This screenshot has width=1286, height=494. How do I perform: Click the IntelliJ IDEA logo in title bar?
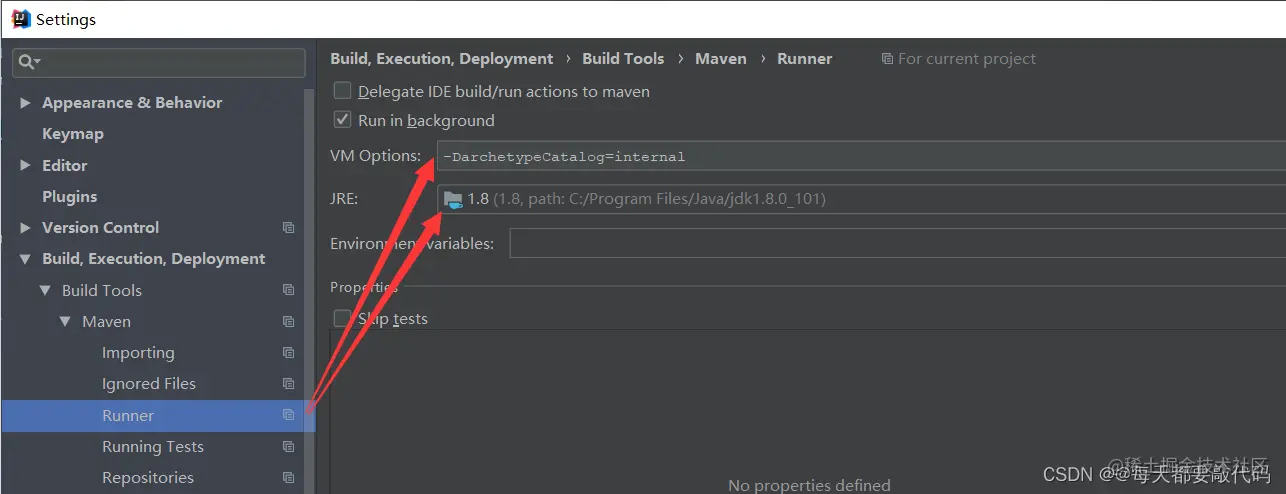click(21, 18)
